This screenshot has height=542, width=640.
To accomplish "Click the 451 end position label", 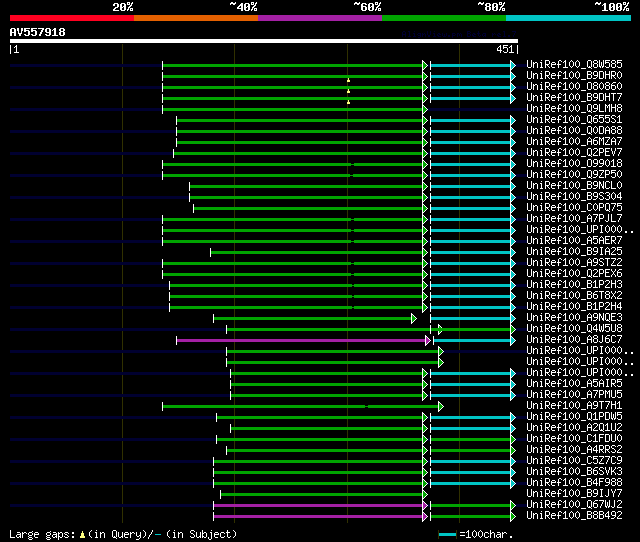I will tap(505, 49).
